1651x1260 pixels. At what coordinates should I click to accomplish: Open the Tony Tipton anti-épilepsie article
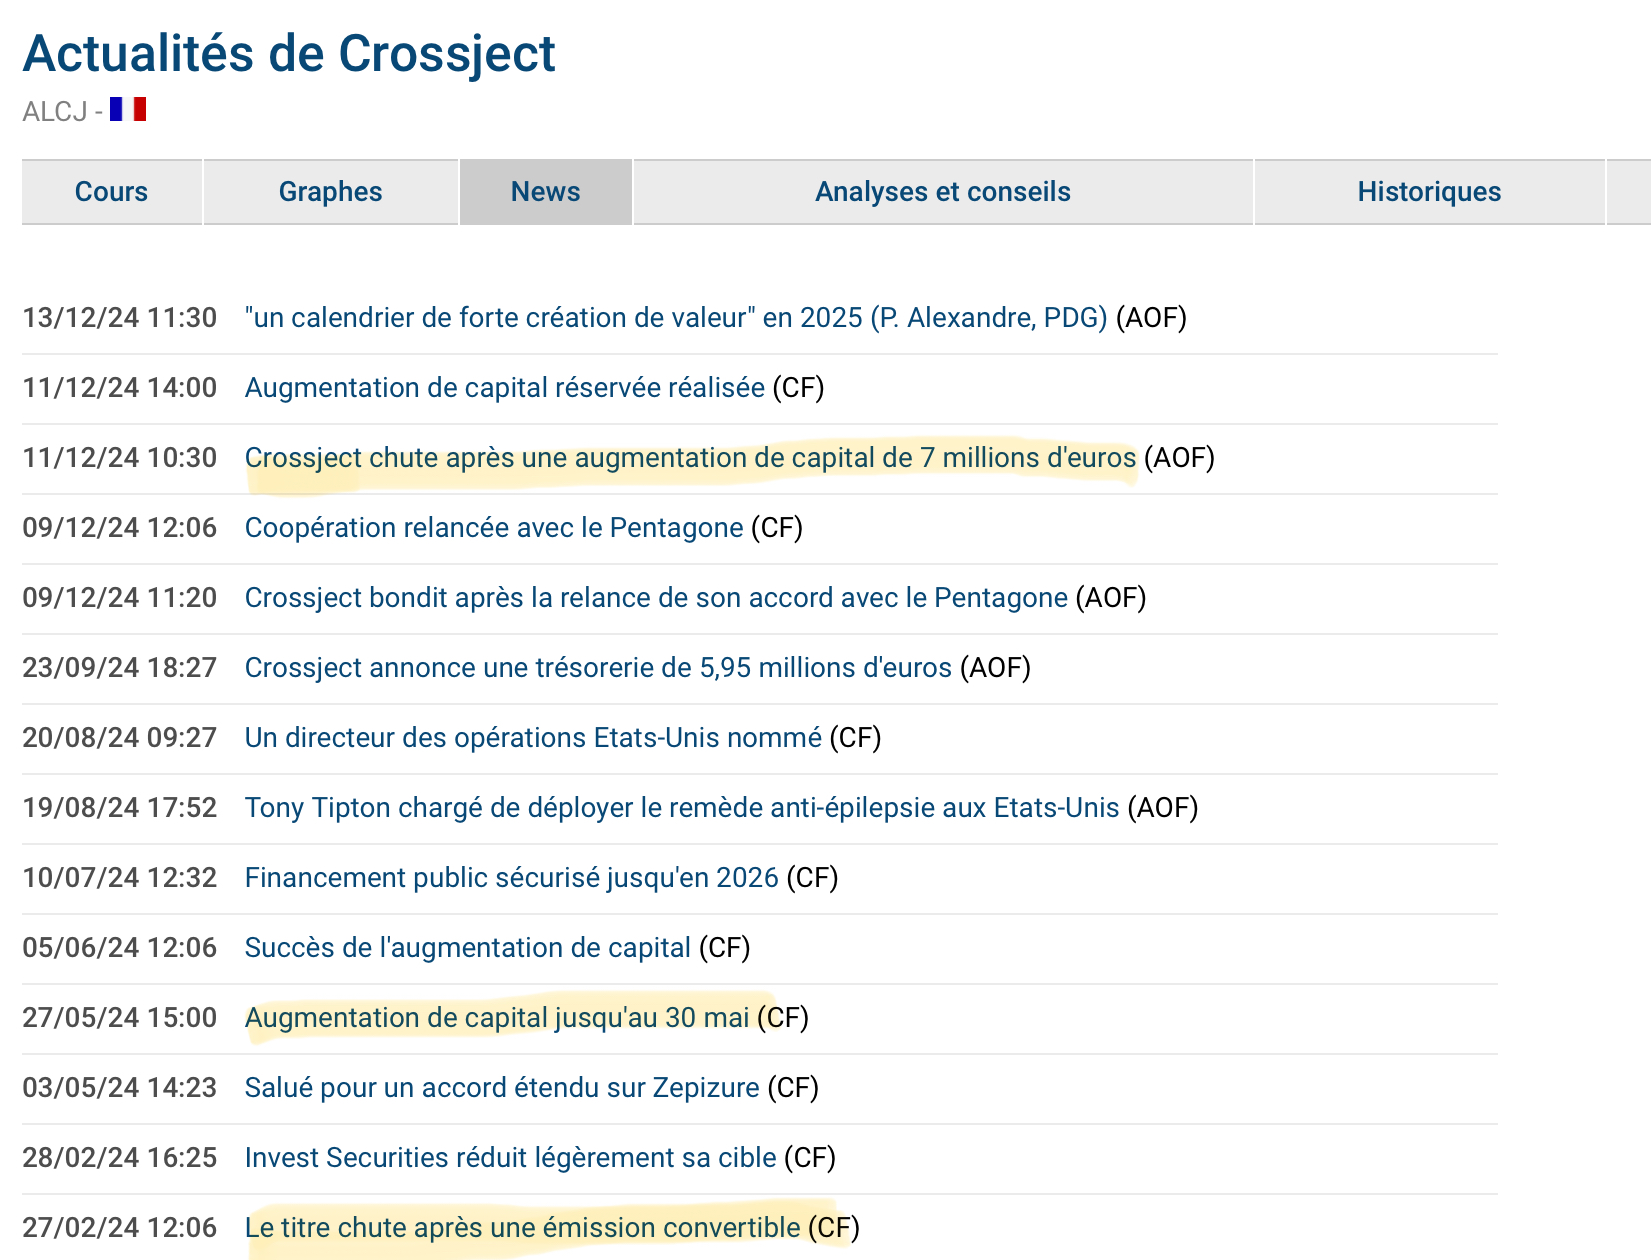[682, 808]
